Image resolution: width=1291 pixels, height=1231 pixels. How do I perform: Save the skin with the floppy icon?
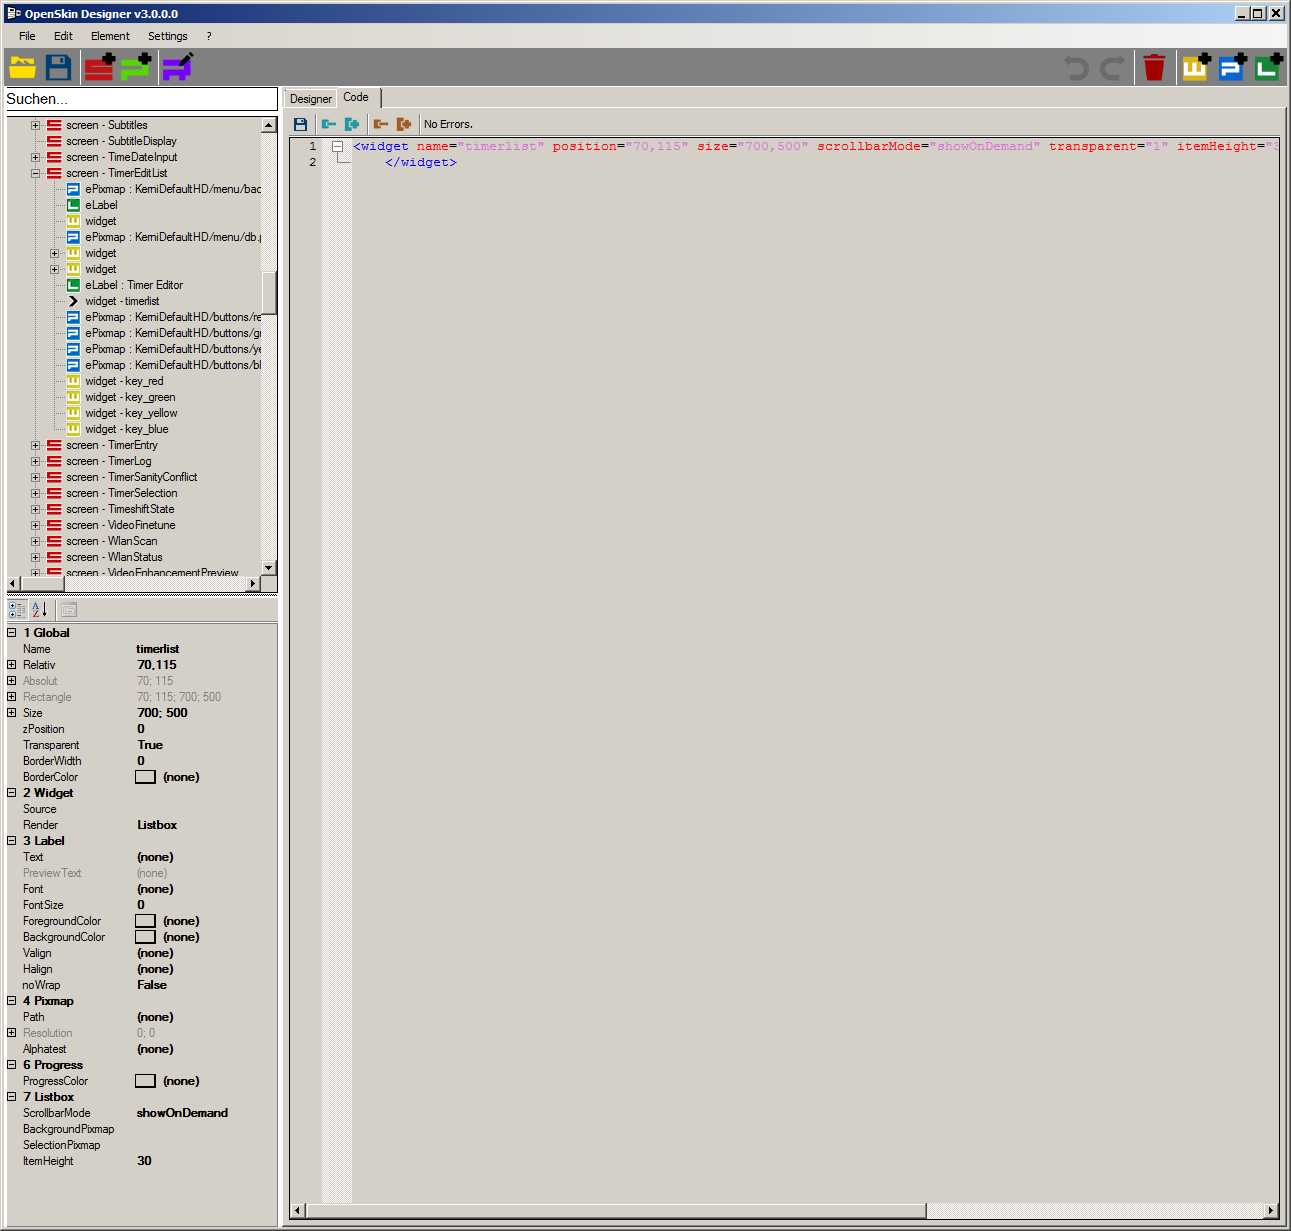[x=59, y=67]
